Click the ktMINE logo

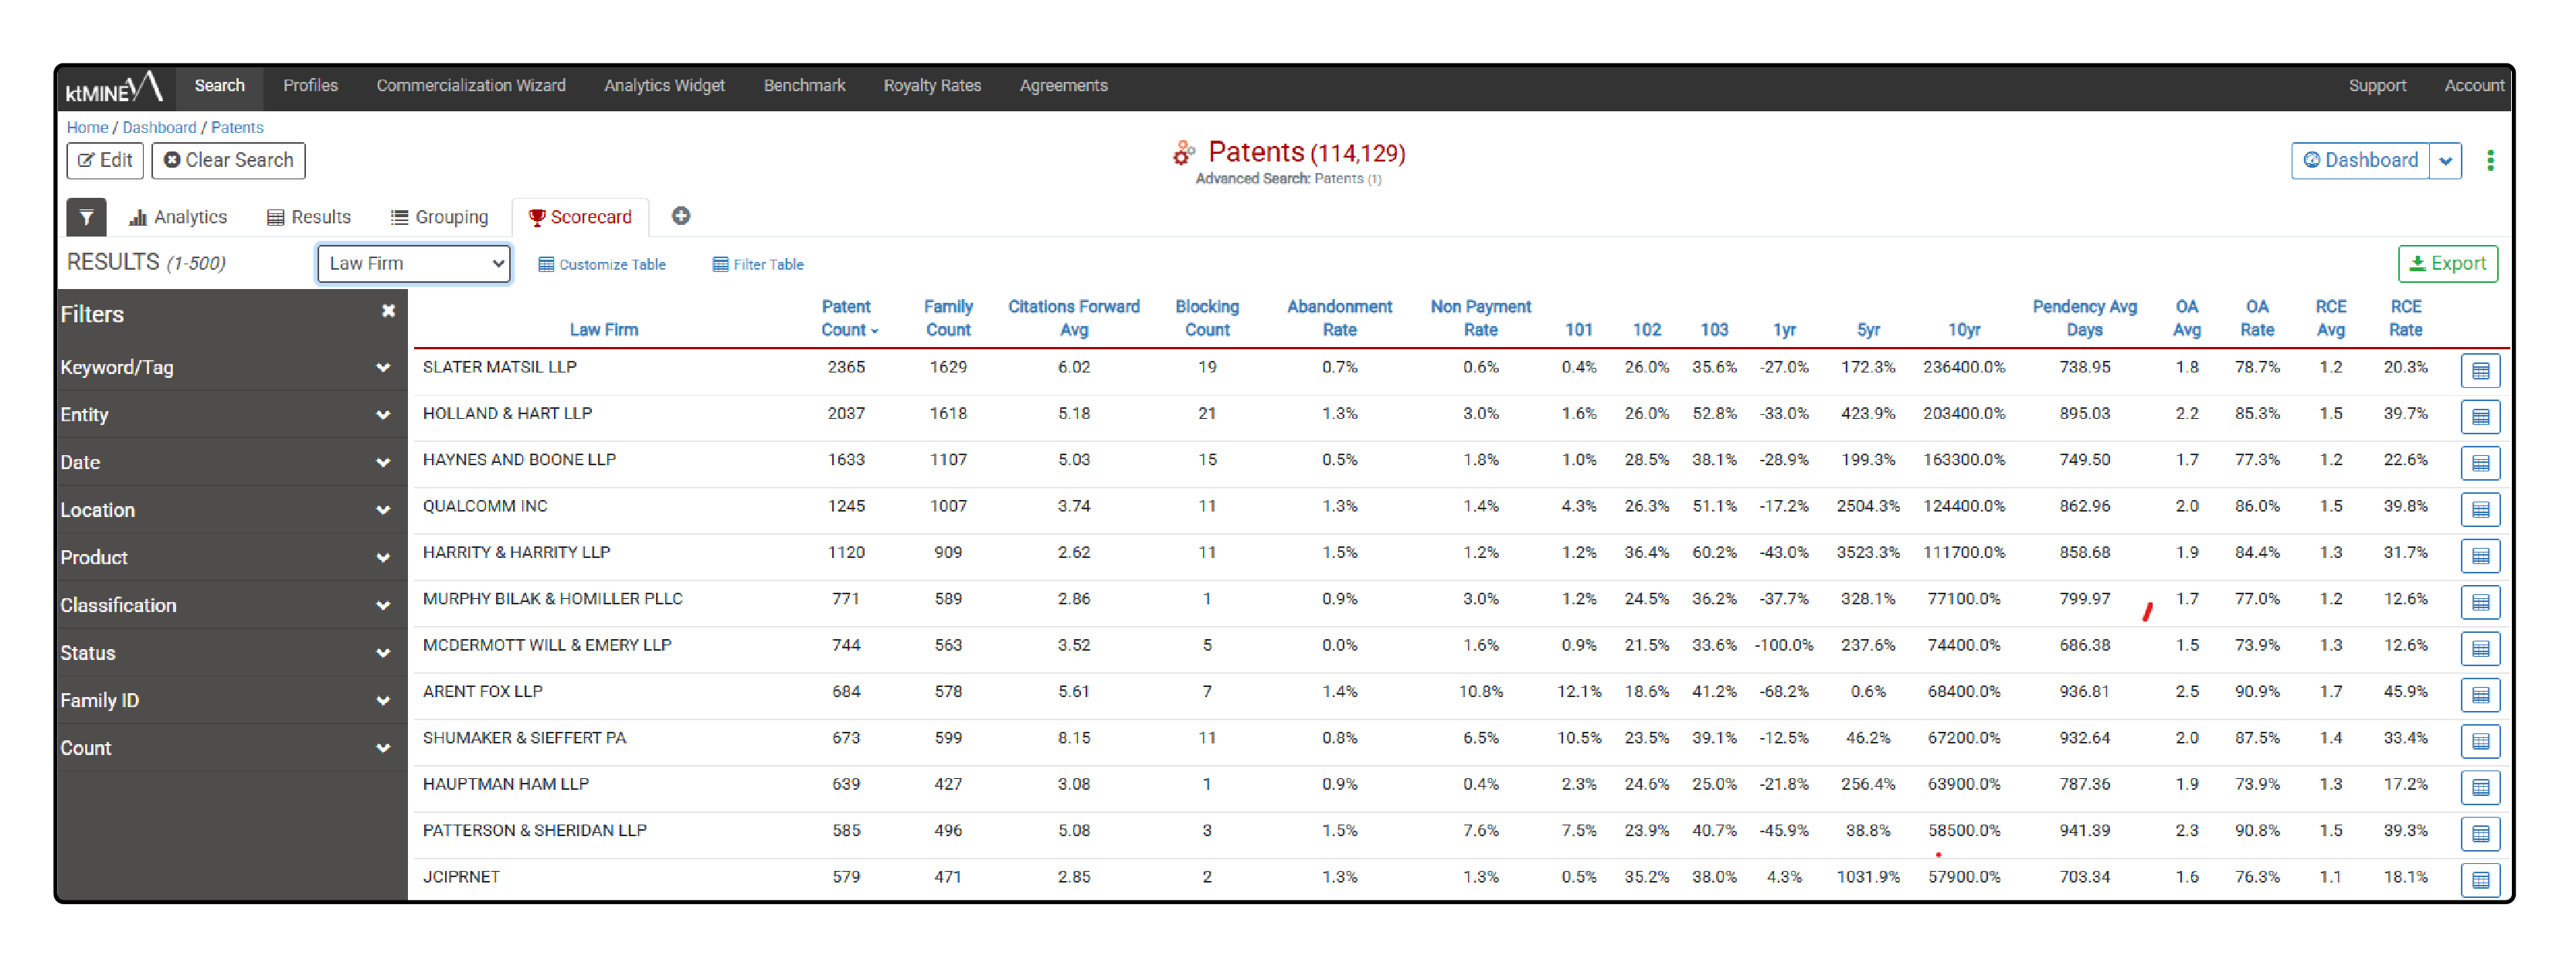pos(113,88)
